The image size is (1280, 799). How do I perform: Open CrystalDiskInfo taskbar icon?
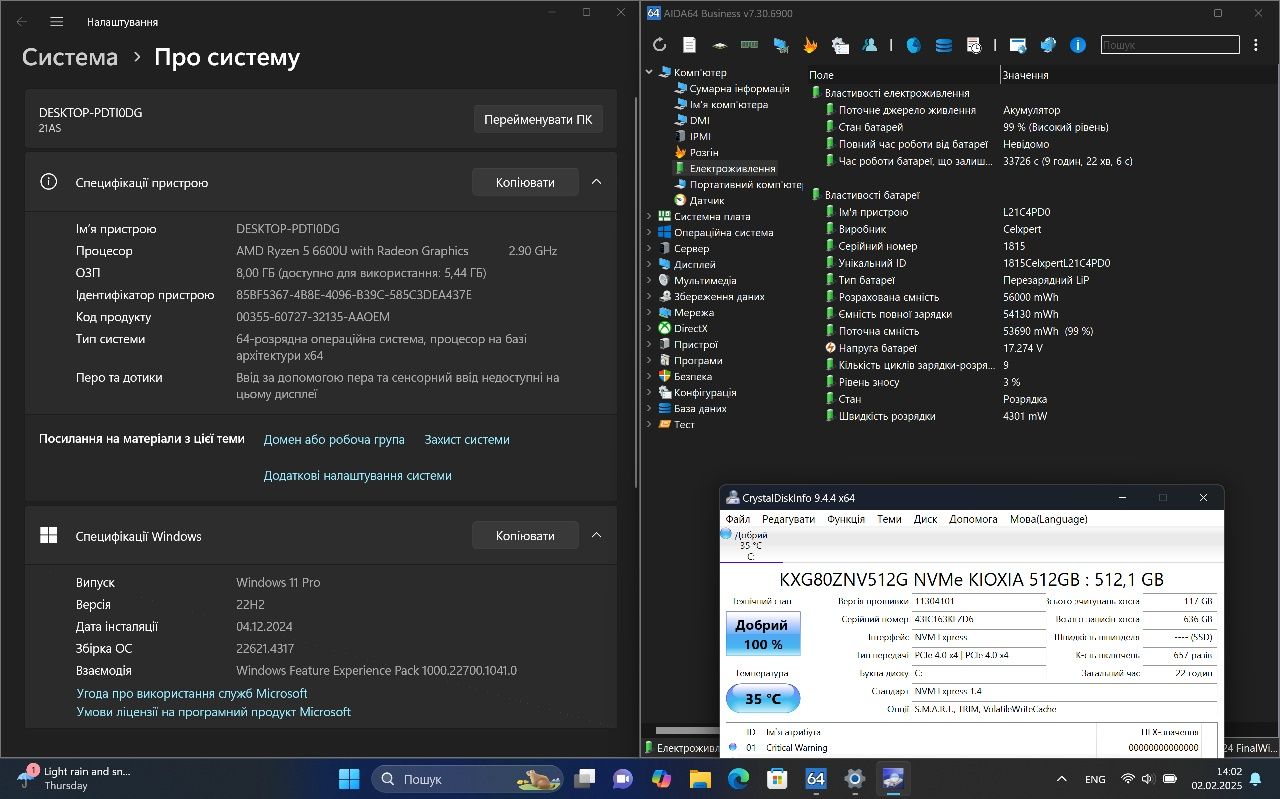893,779
